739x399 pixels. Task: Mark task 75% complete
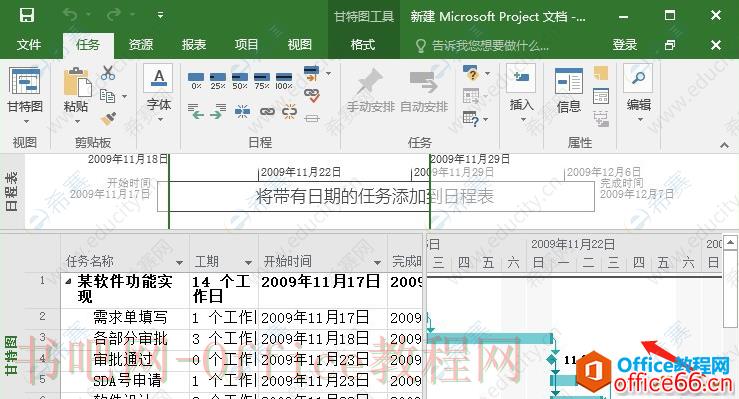coord(262,81)
